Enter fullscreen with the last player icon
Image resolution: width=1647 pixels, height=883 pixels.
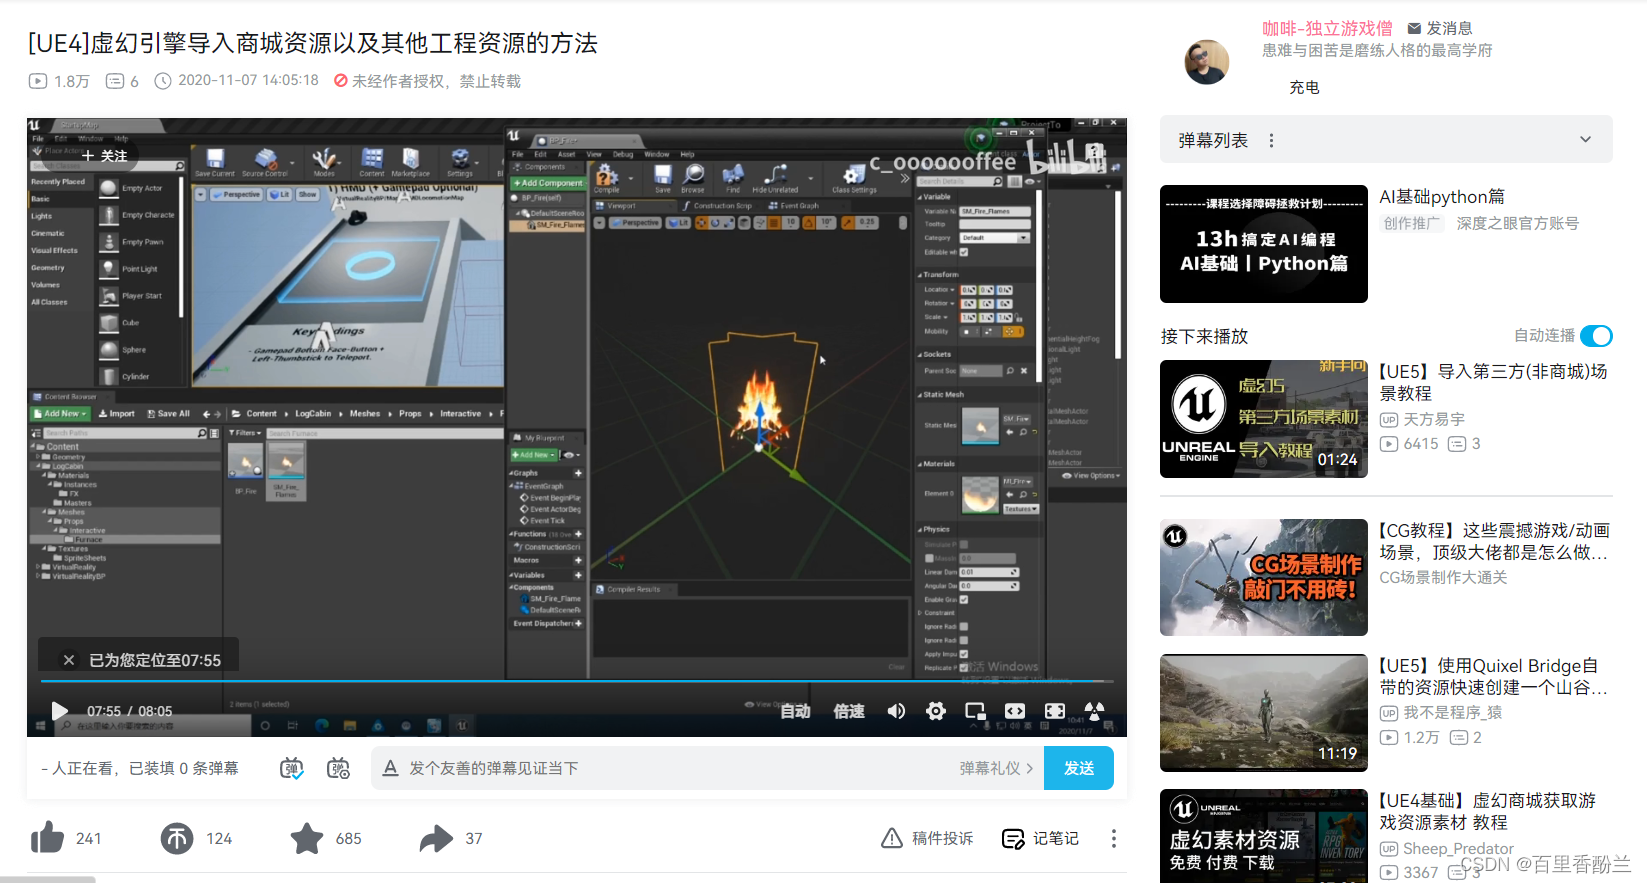[1095, 711]
